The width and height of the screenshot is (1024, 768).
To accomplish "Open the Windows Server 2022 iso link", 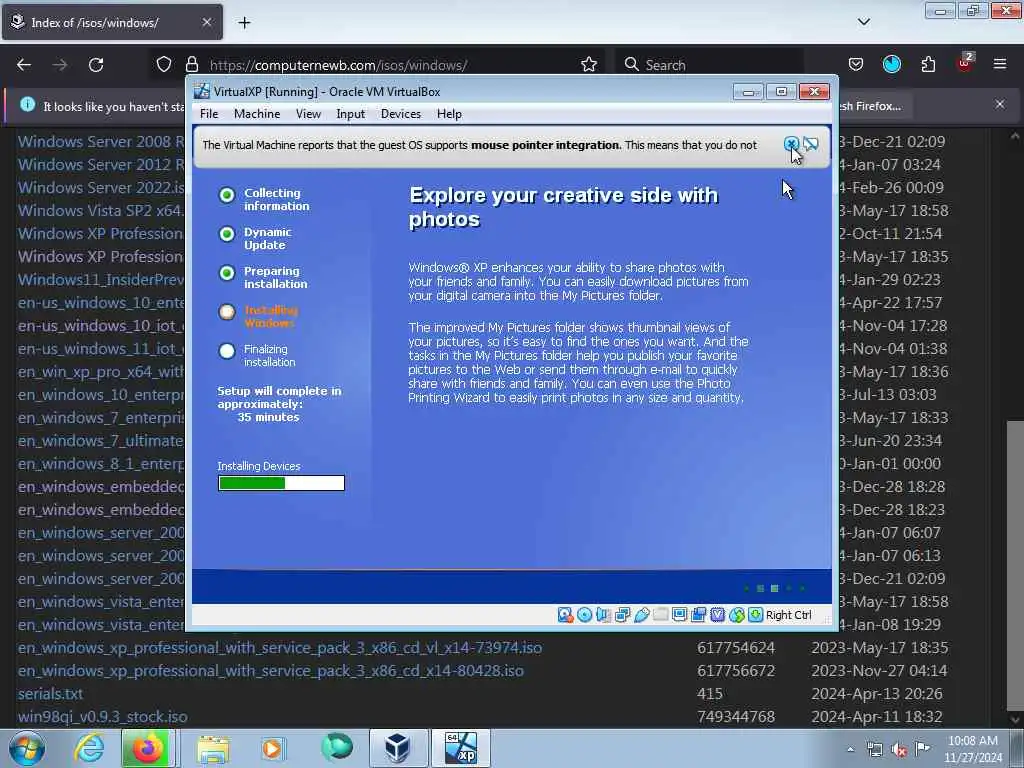I will [101, 187].
